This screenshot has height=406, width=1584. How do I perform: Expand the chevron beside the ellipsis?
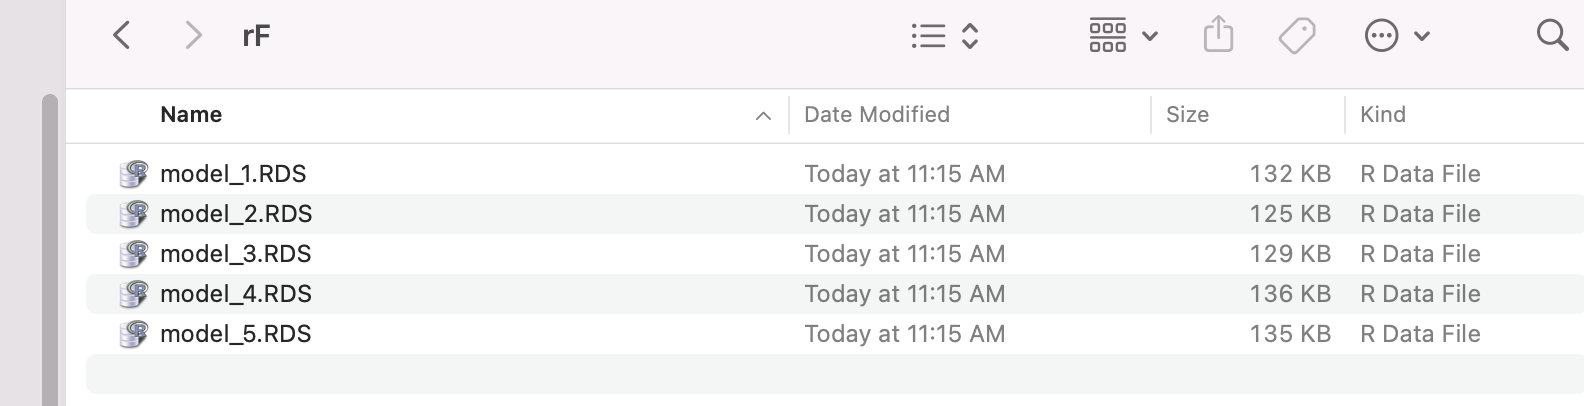tap(1422, 37)
